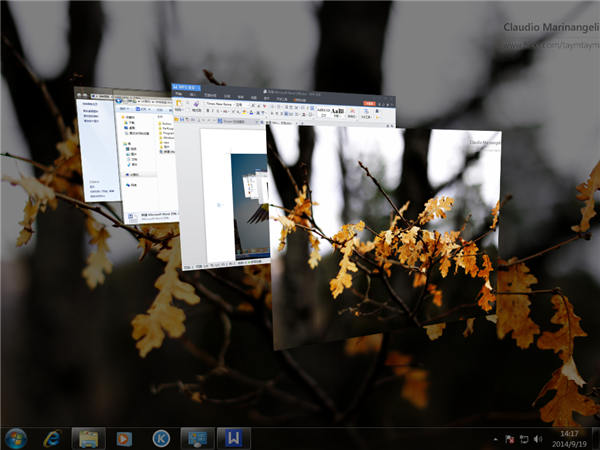Click the monitor-shaped taskbar icon
This screenshot has width=600, height=450.
tap(196, 438)
